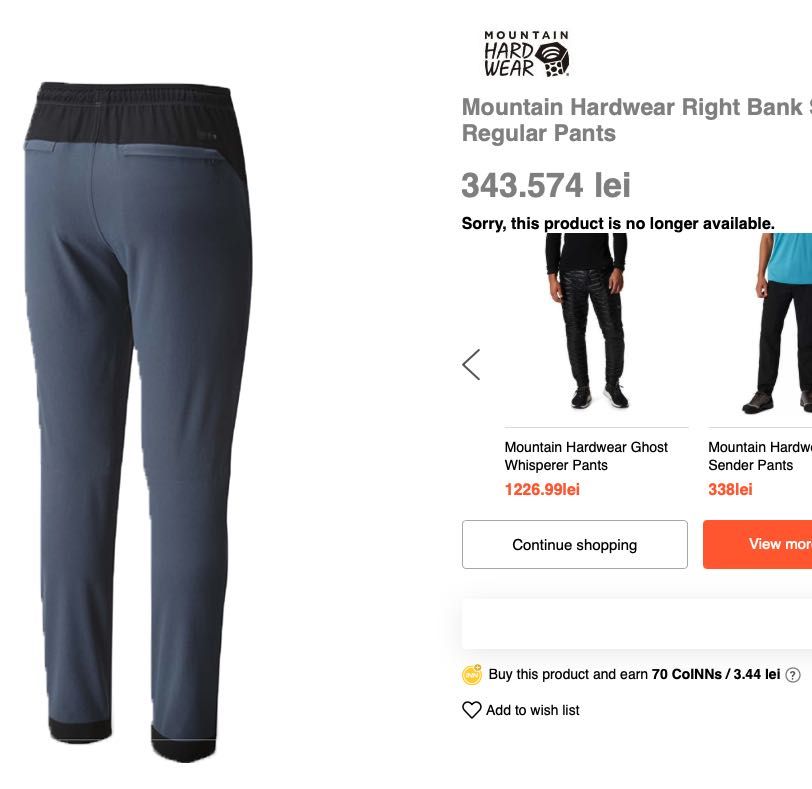Click the Right Bank Regular Pants title
Viewport: 812px width, 789px height.
point(636,120)
